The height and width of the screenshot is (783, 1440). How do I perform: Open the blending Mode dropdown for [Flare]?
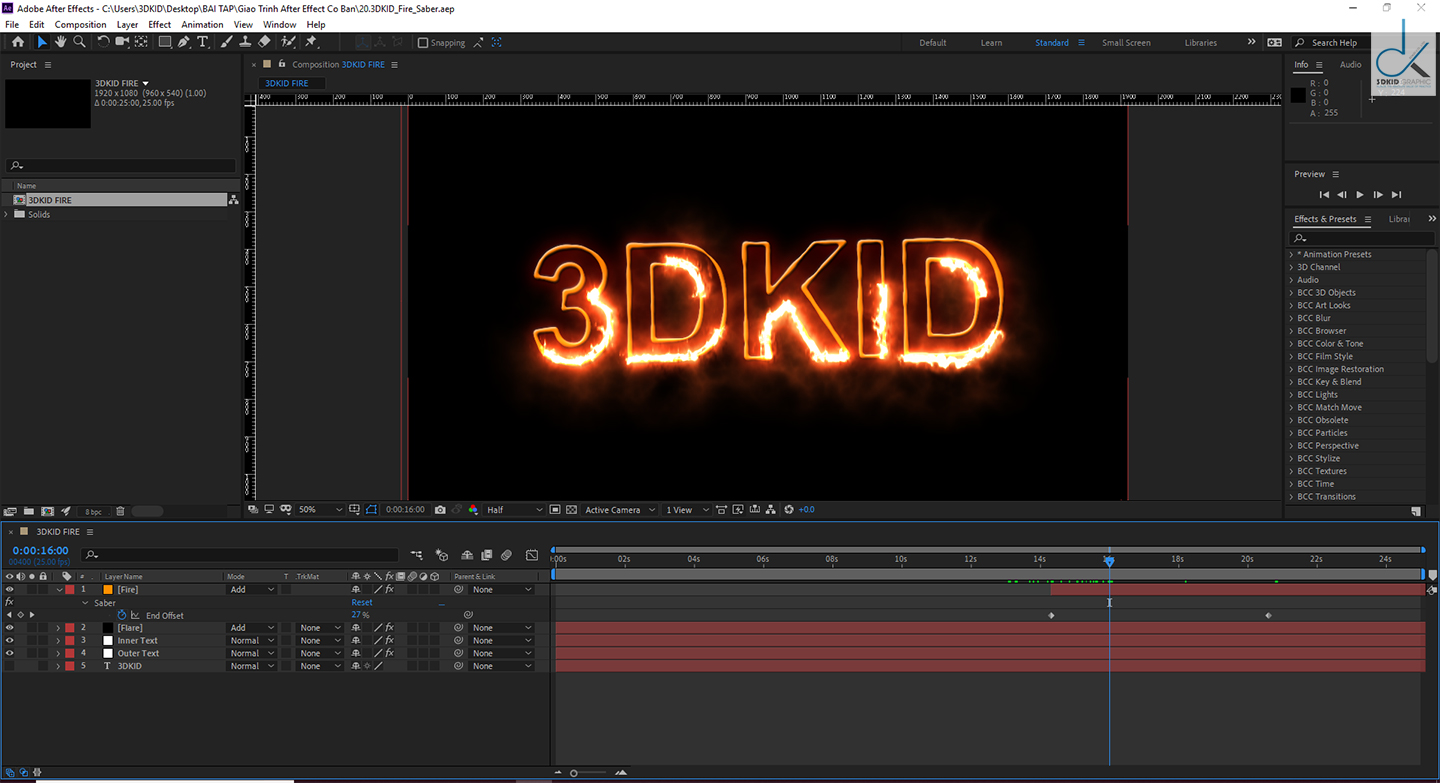251,627
